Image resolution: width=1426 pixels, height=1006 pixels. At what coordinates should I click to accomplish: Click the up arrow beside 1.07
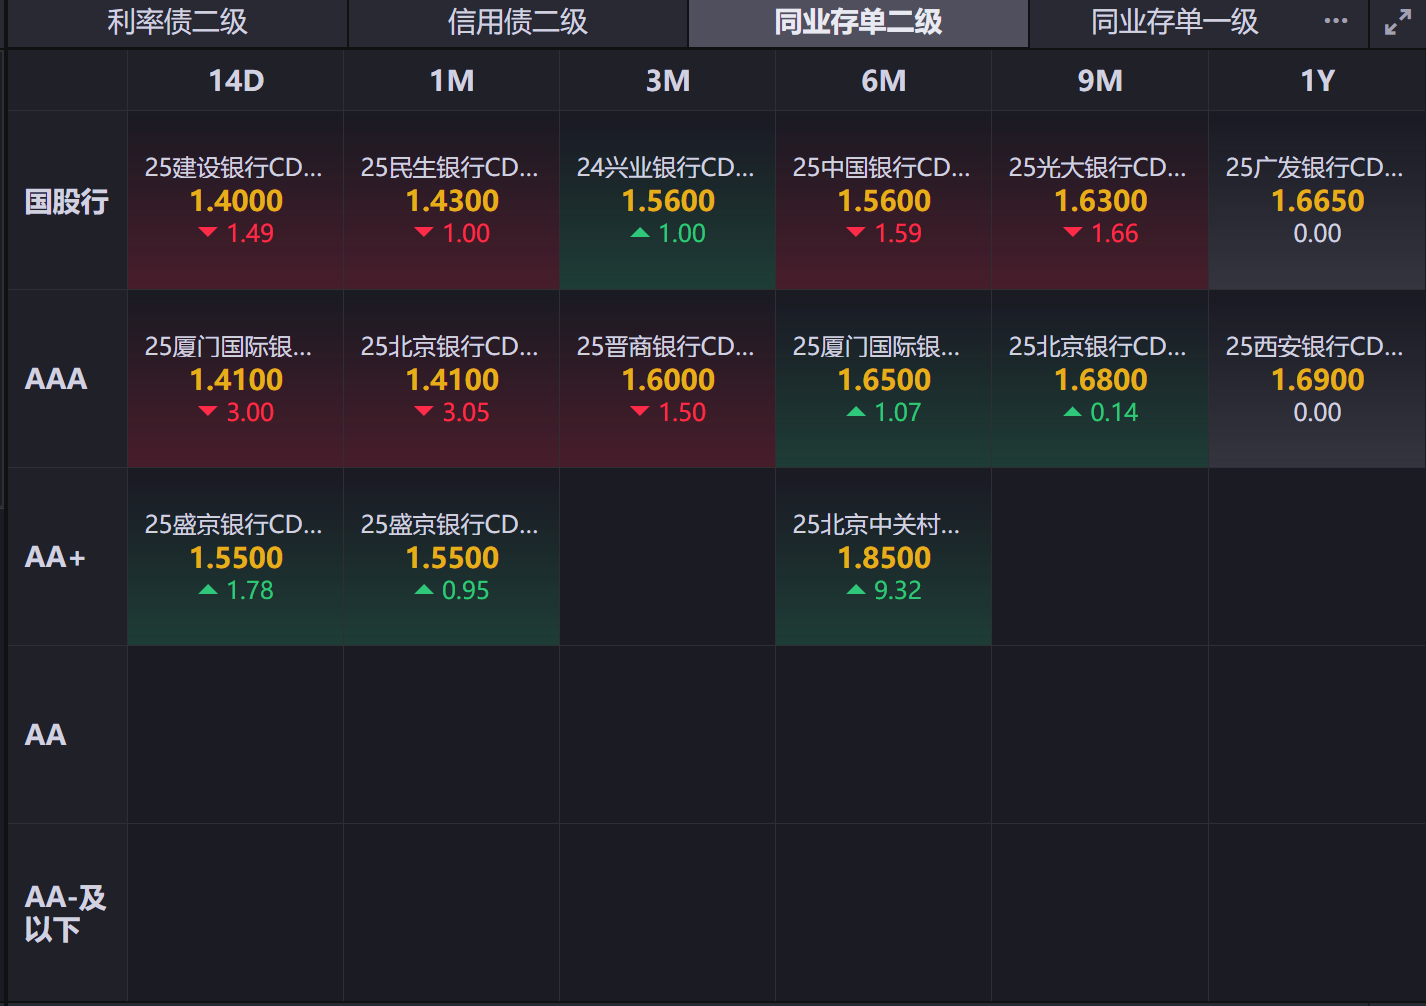[856, 411]
